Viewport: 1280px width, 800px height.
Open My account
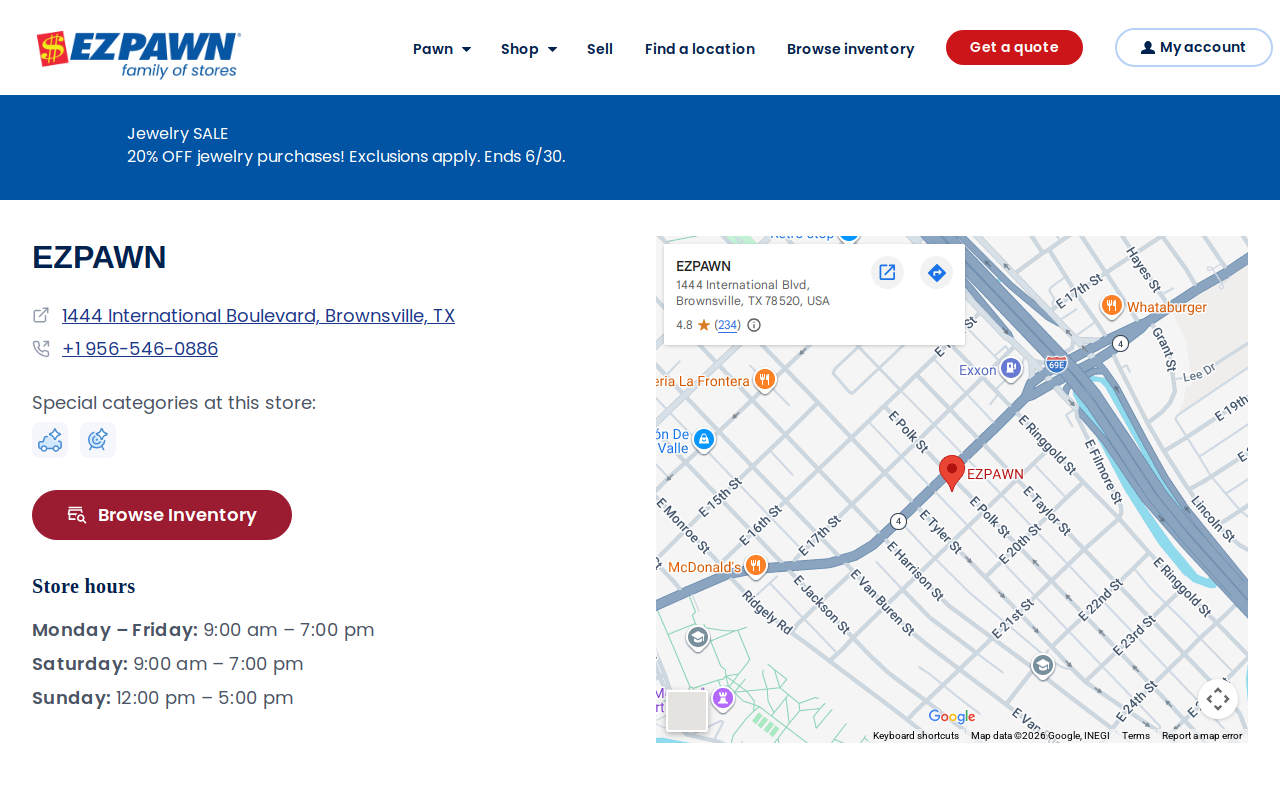[1193, 47]
